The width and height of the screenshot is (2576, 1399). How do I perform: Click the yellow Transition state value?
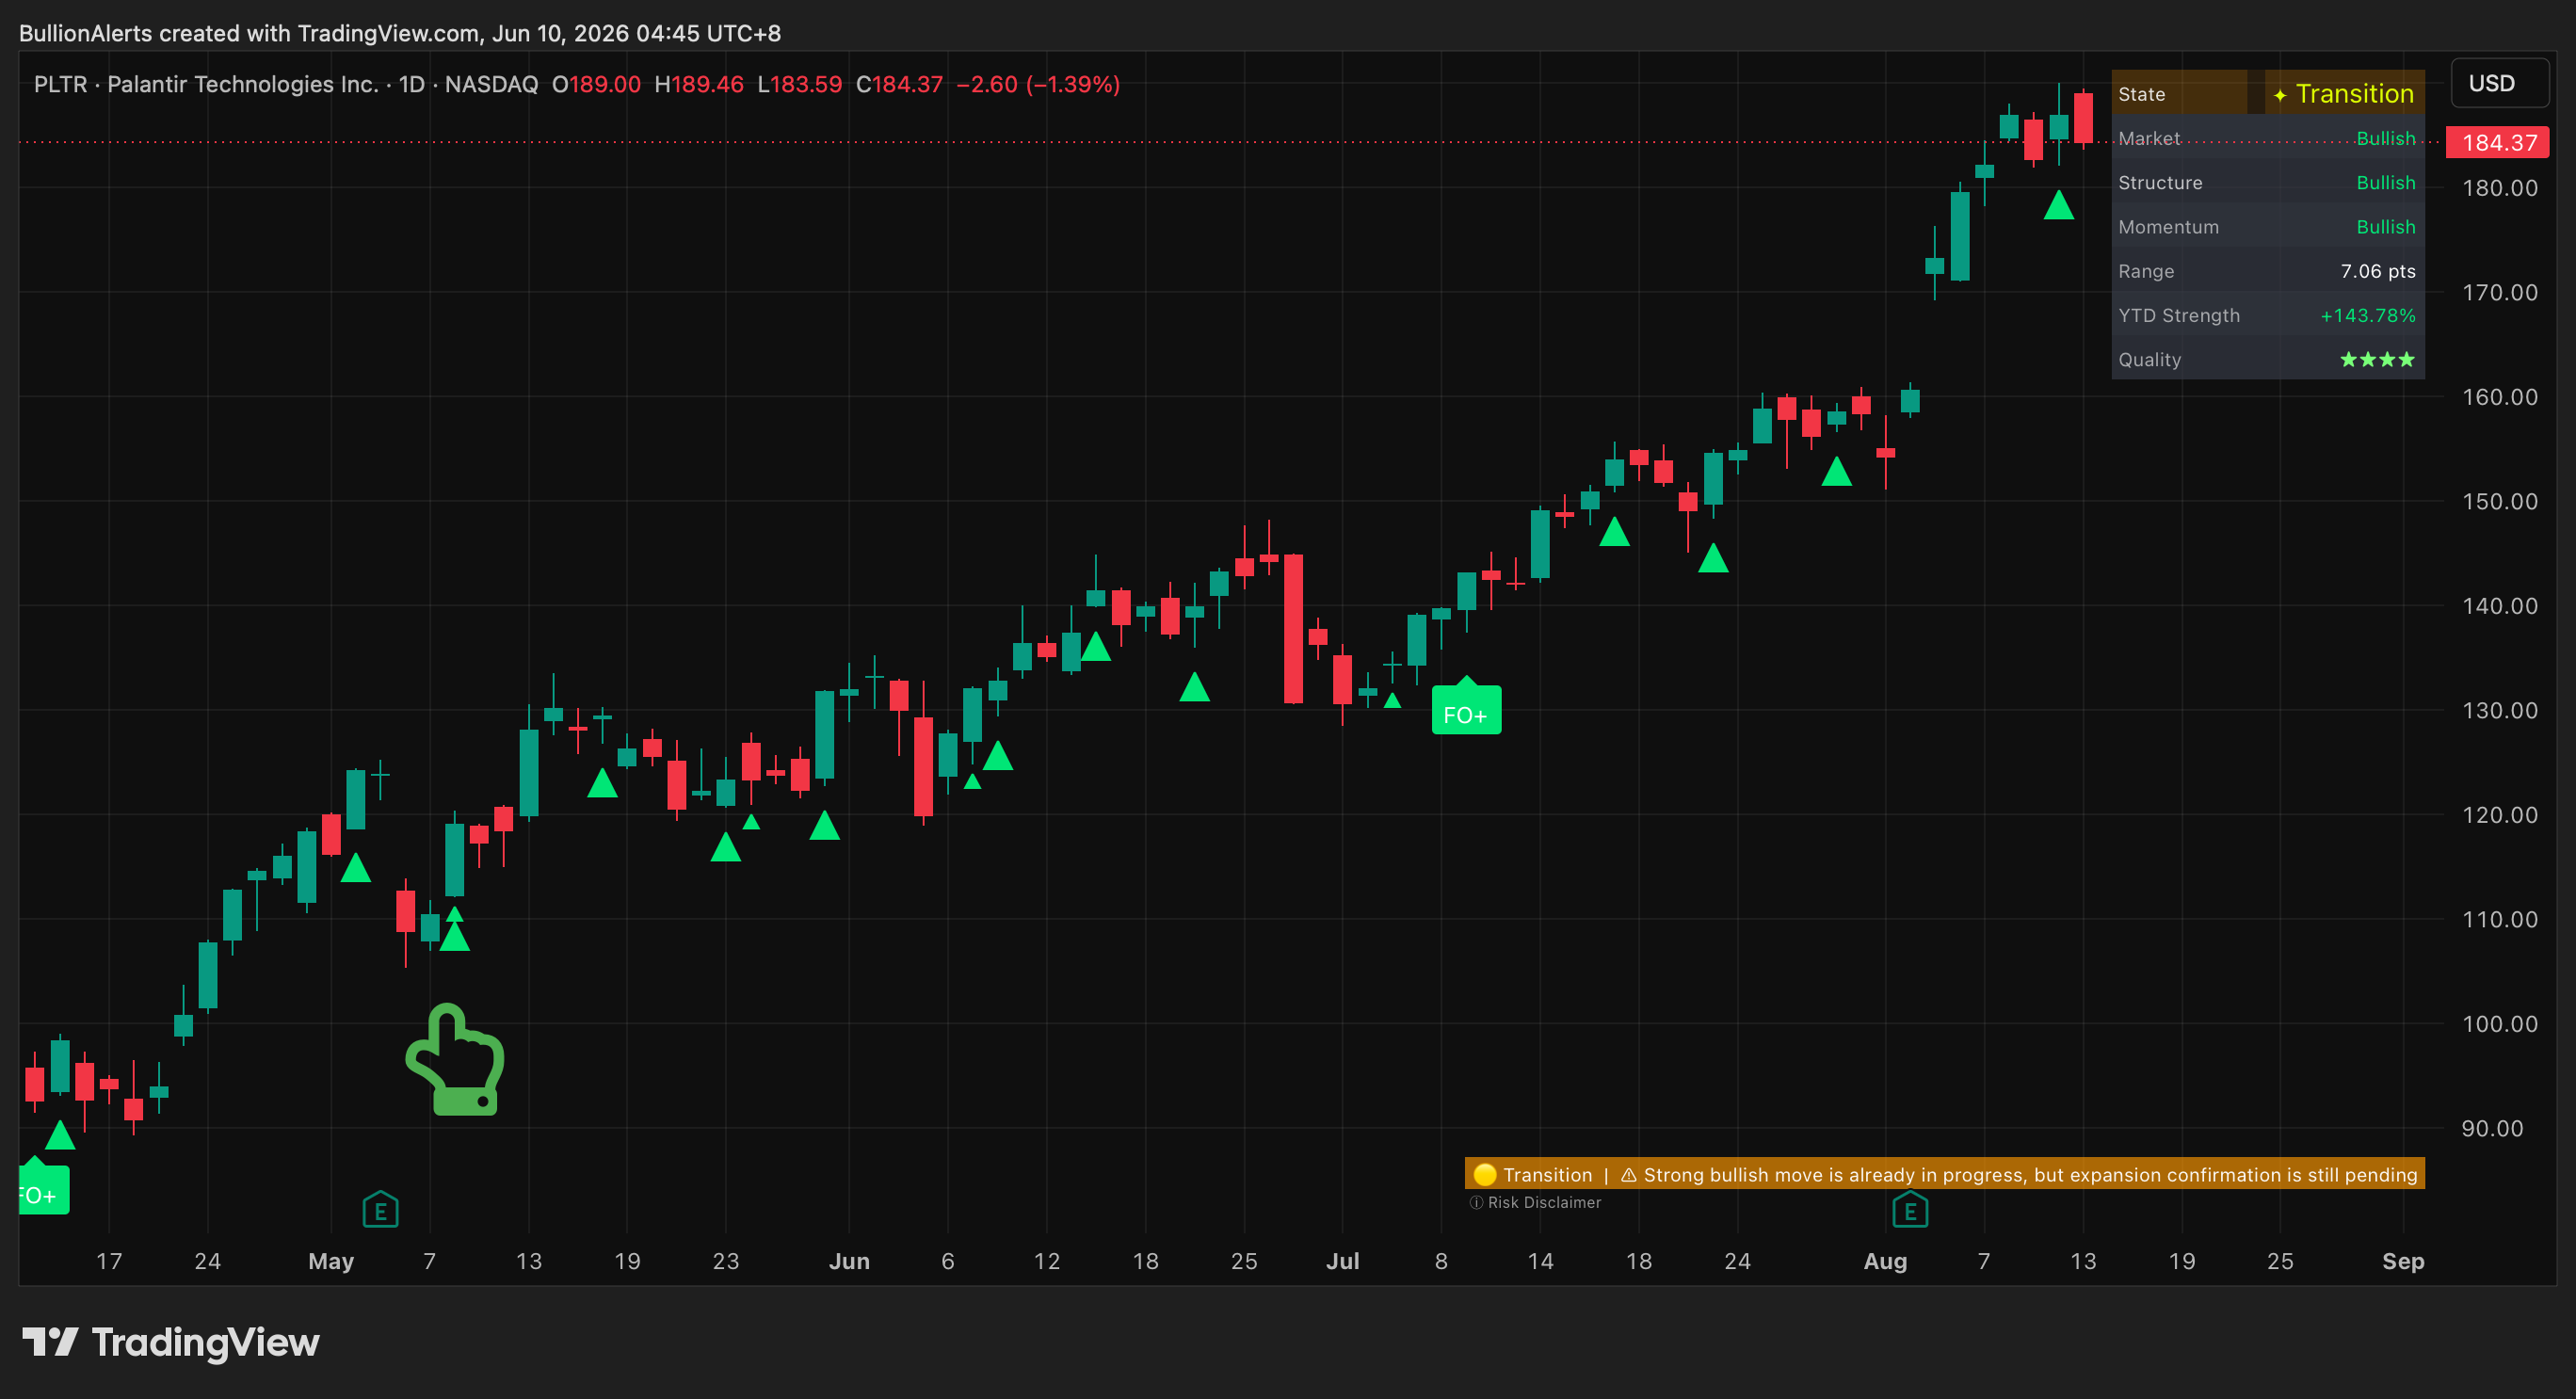click(2343, 93)
